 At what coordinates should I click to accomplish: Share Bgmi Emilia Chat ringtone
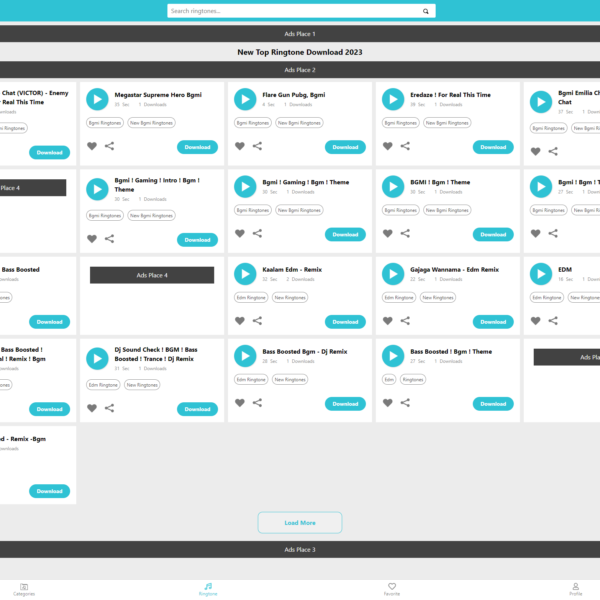point(553,152)
